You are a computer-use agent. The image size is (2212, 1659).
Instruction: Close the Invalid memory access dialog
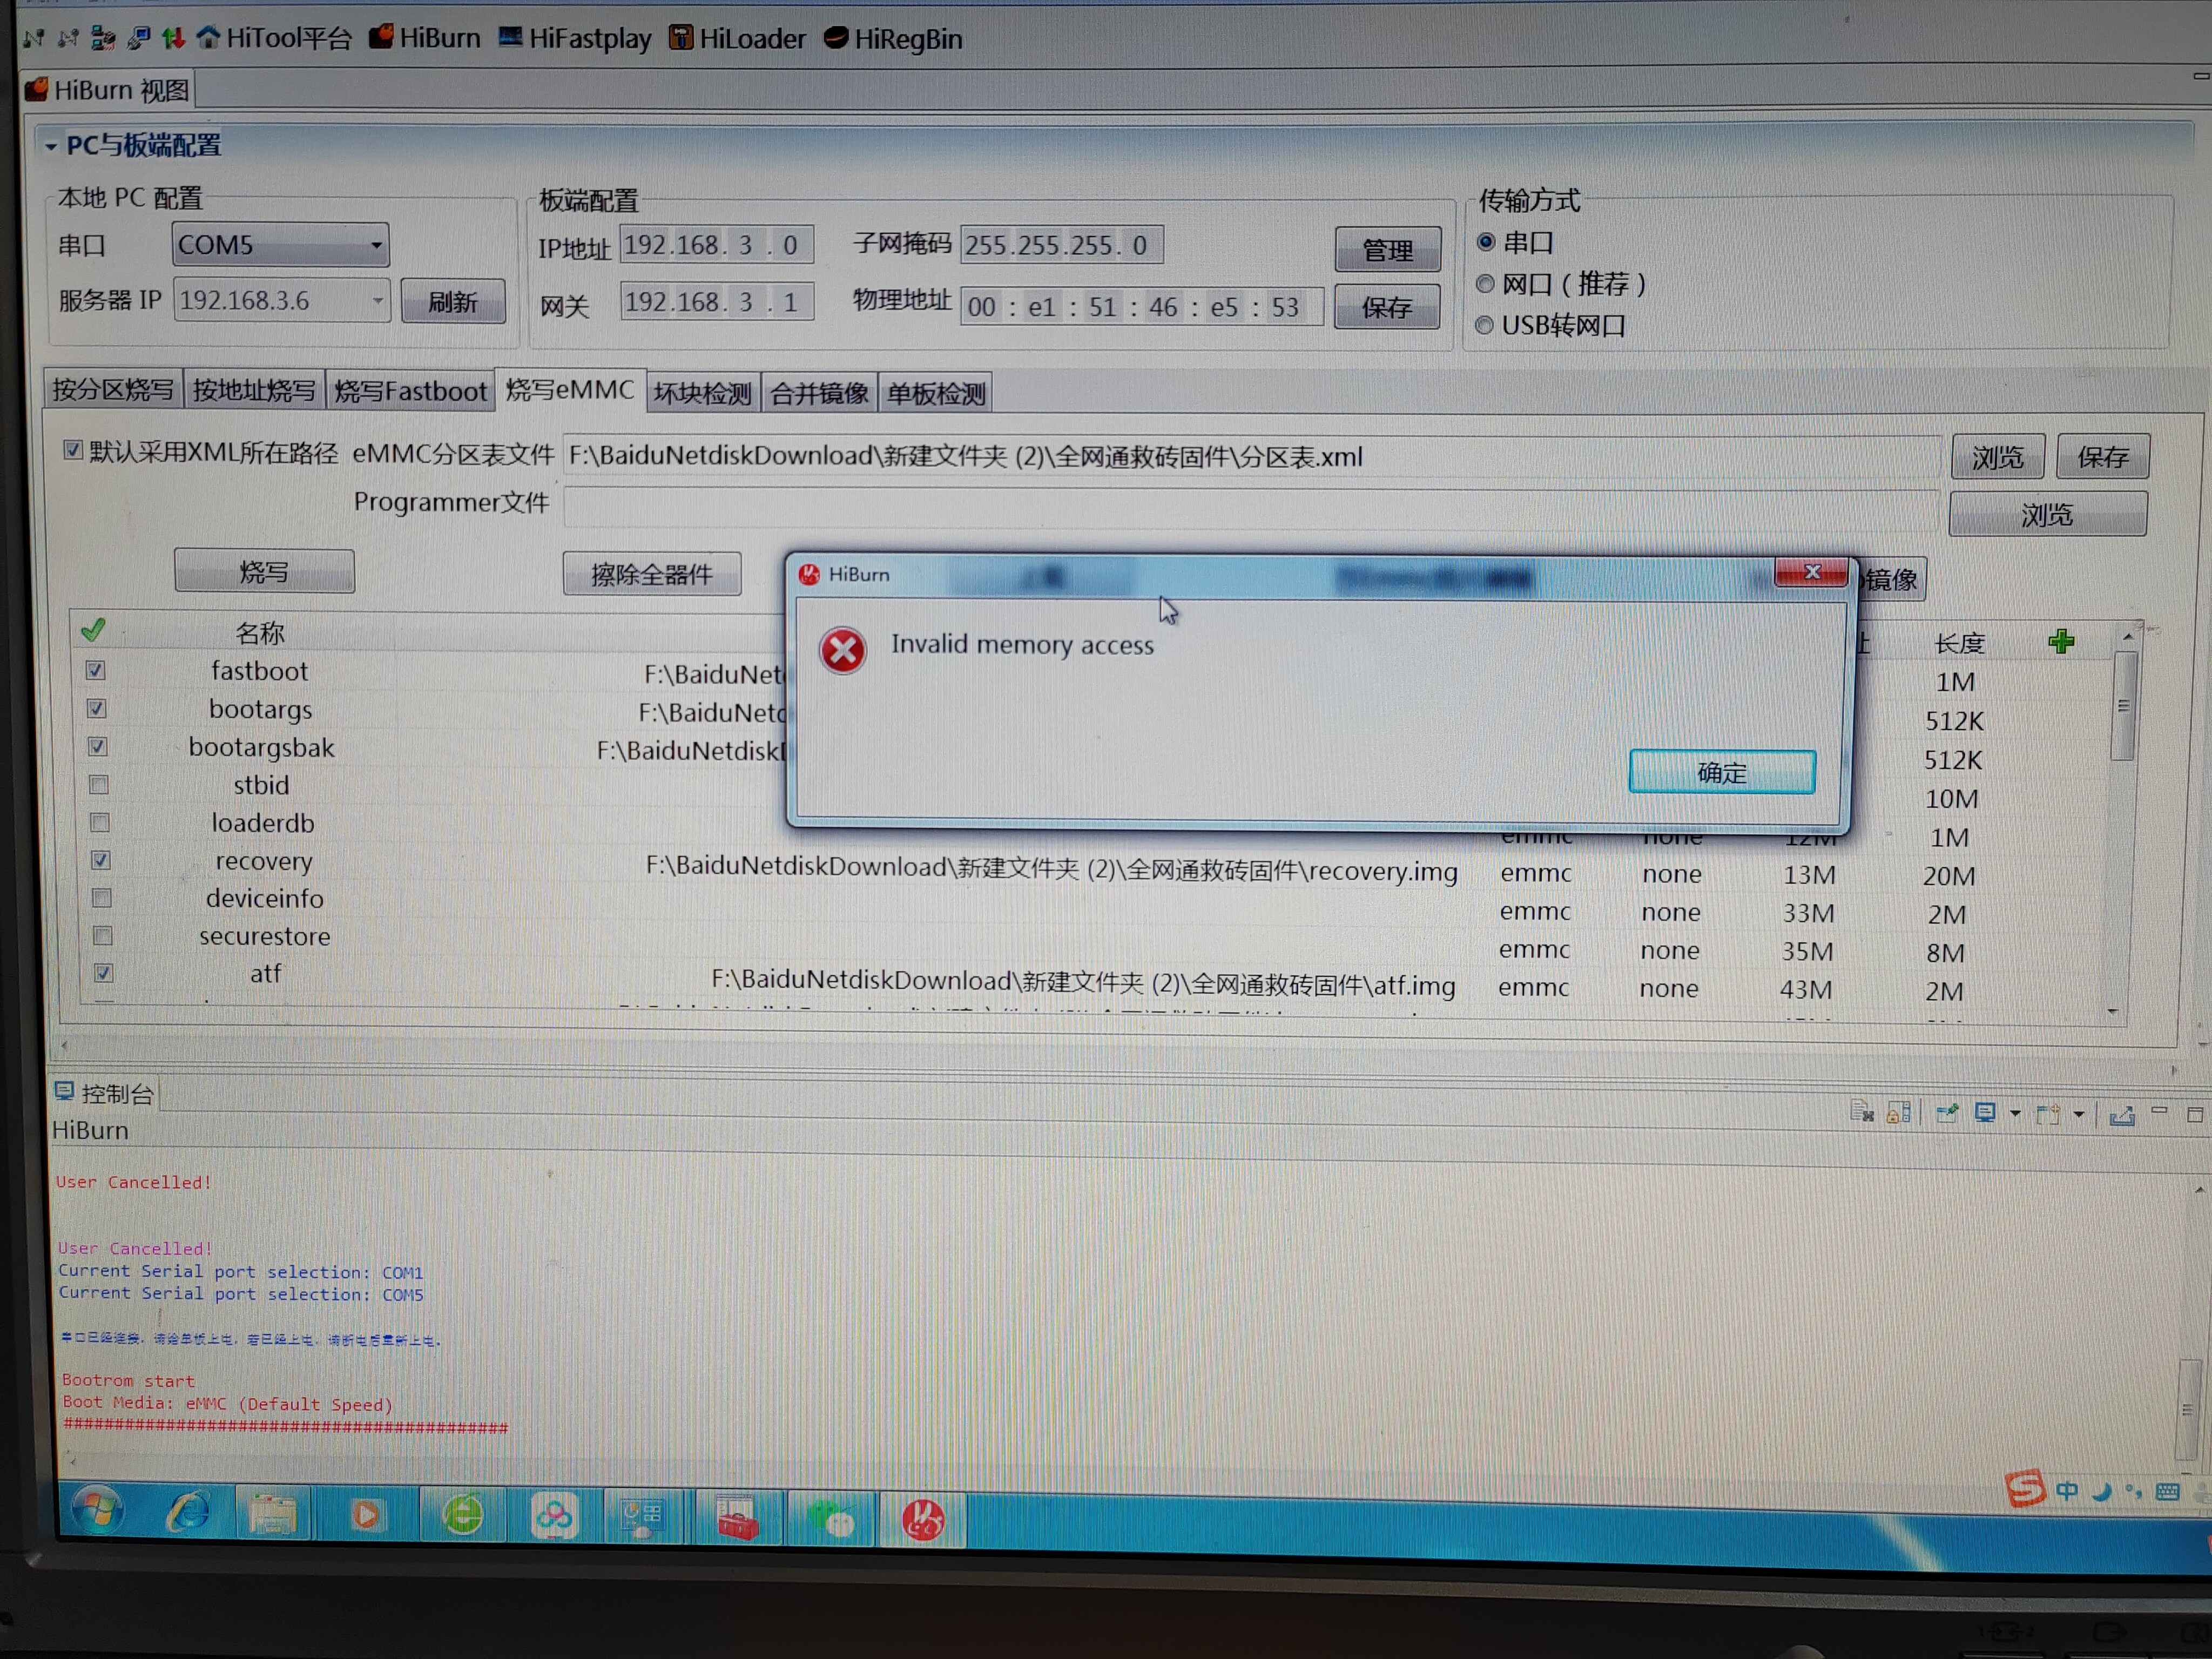point(1811,572)
